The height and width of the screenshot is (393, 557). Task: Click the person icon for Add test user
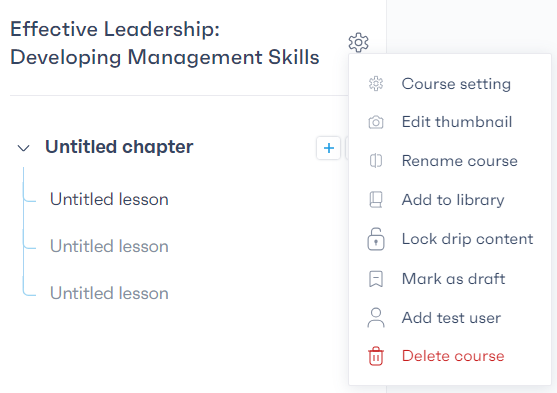click(x=376, y=318)
